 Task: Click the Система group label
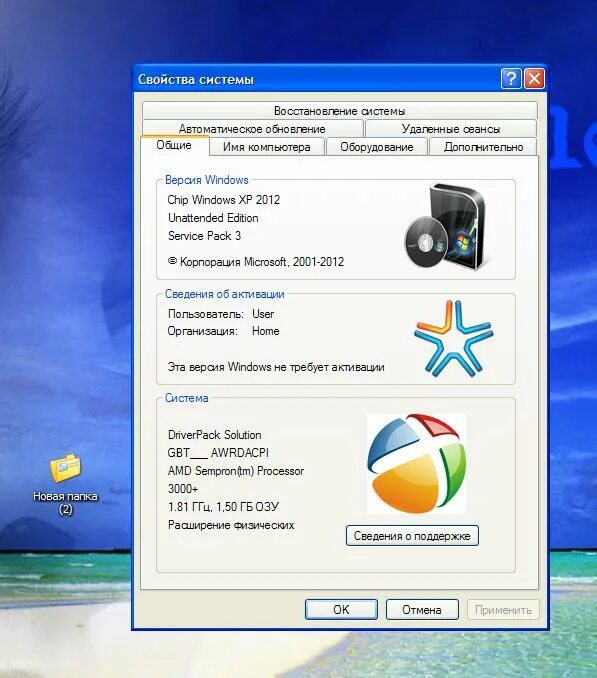[186, 398]
